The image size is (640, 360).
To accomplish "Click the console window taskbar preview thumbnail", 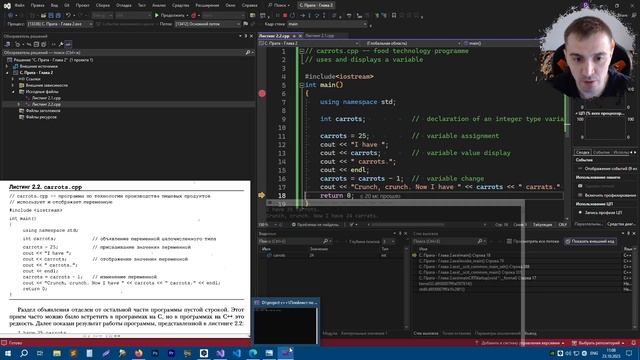I will [286, 321].
